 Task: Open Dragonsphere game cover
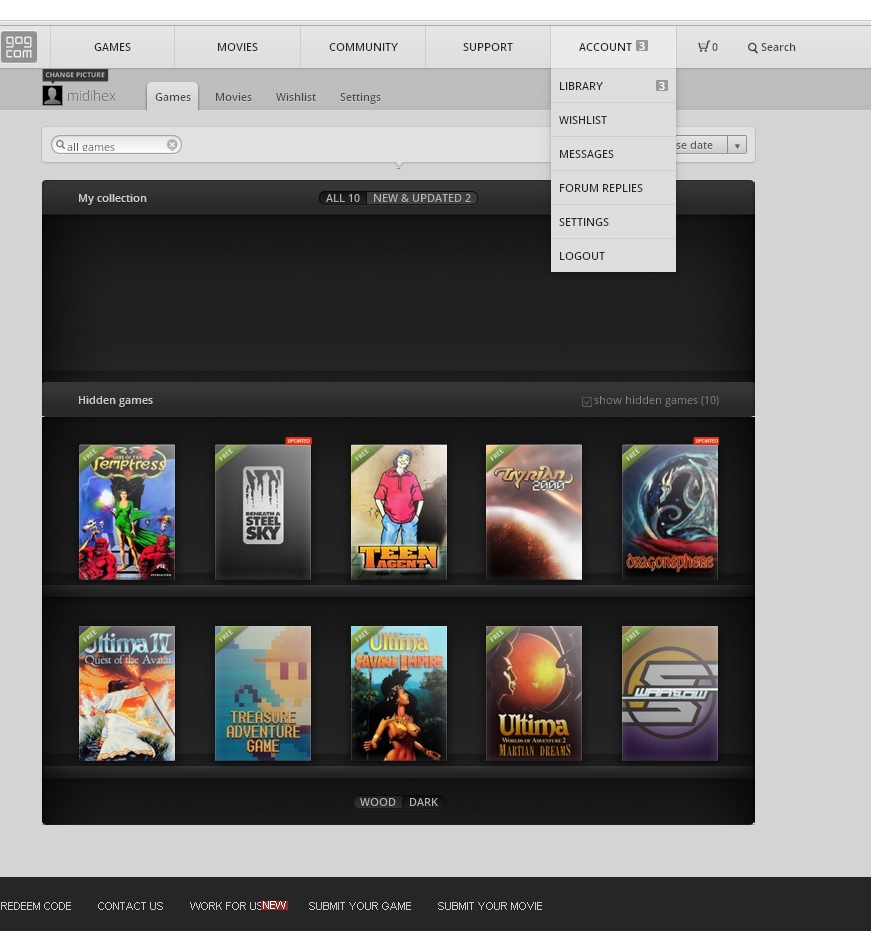pos(670,512)
